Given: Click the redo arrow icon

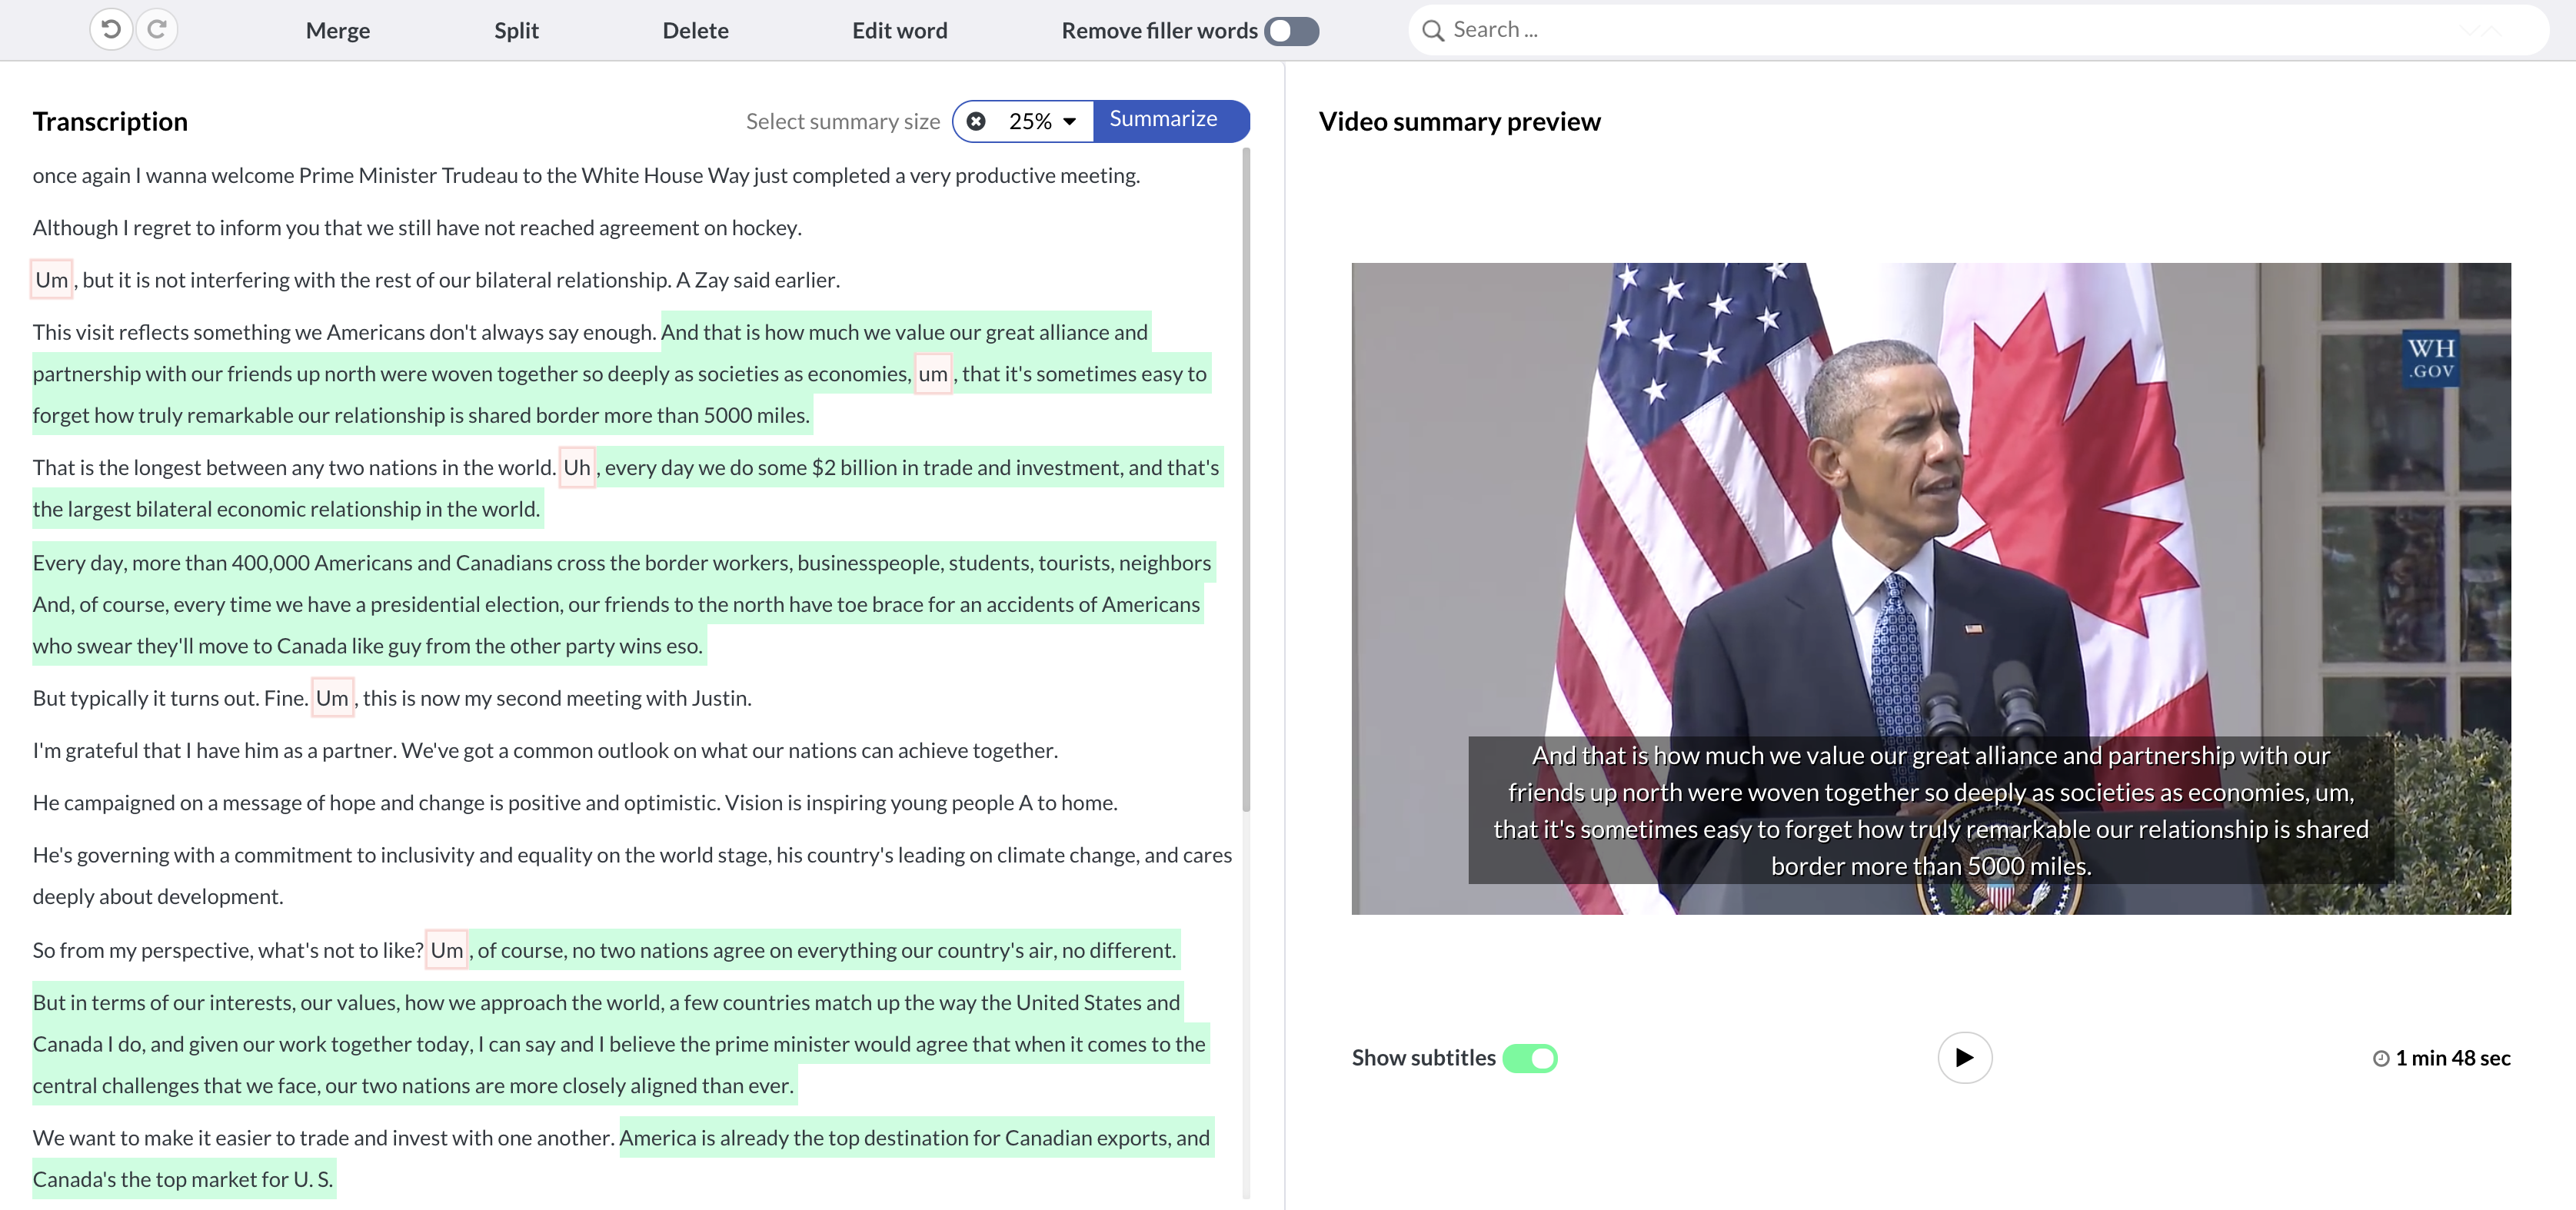Looking at the screenshot, I should click(157, 29).
